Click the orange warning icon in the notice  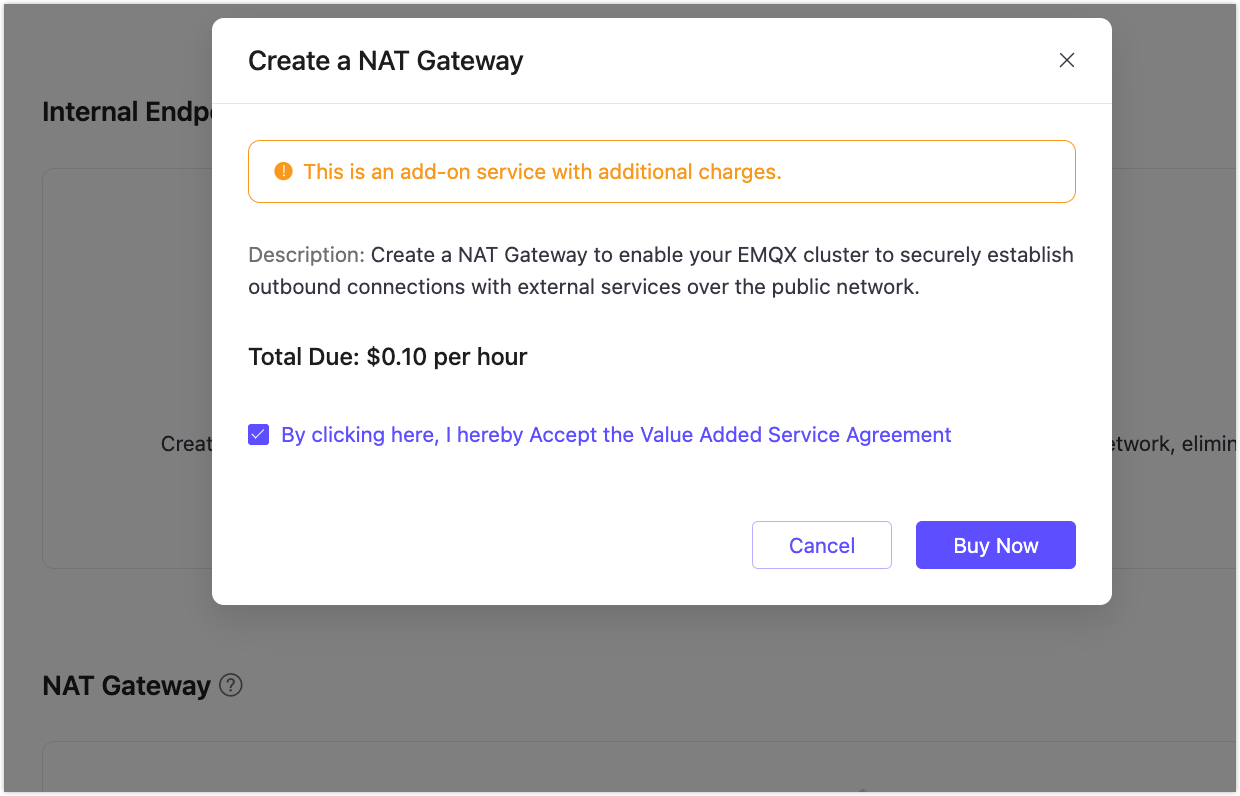pos(283,171)
